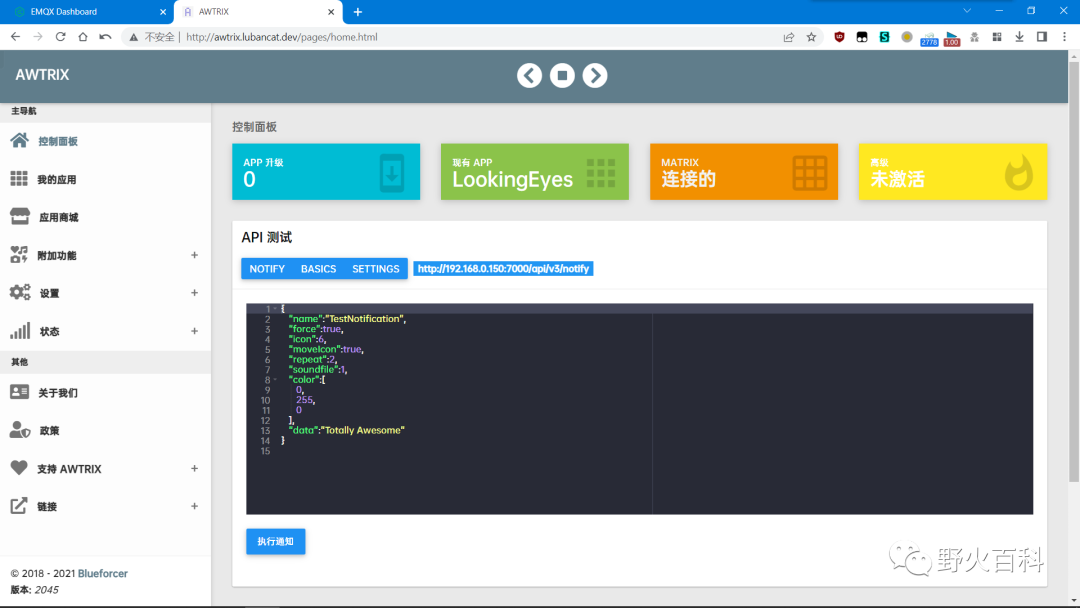
Task: Click the download icon on APP 升级 card
Action: click(x=392, y=174)
